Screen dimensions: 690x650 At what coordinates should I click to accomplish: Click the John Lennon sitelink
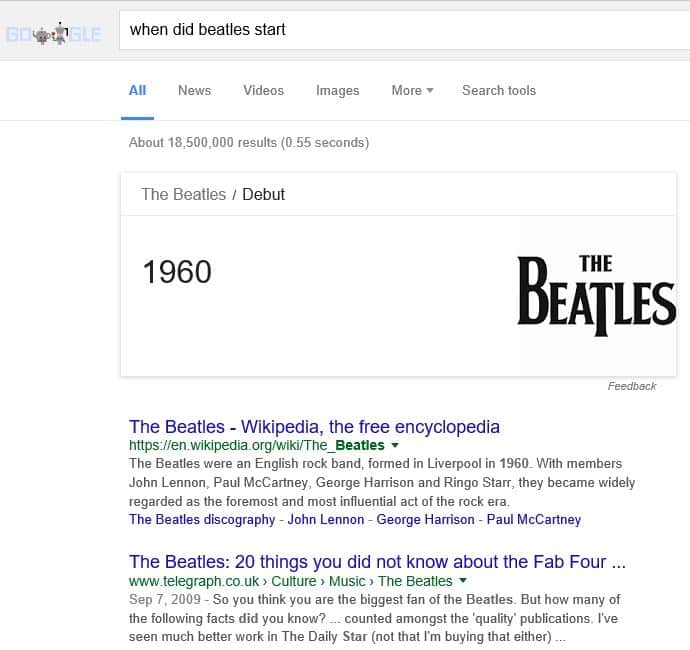click(x=325, y=519)
